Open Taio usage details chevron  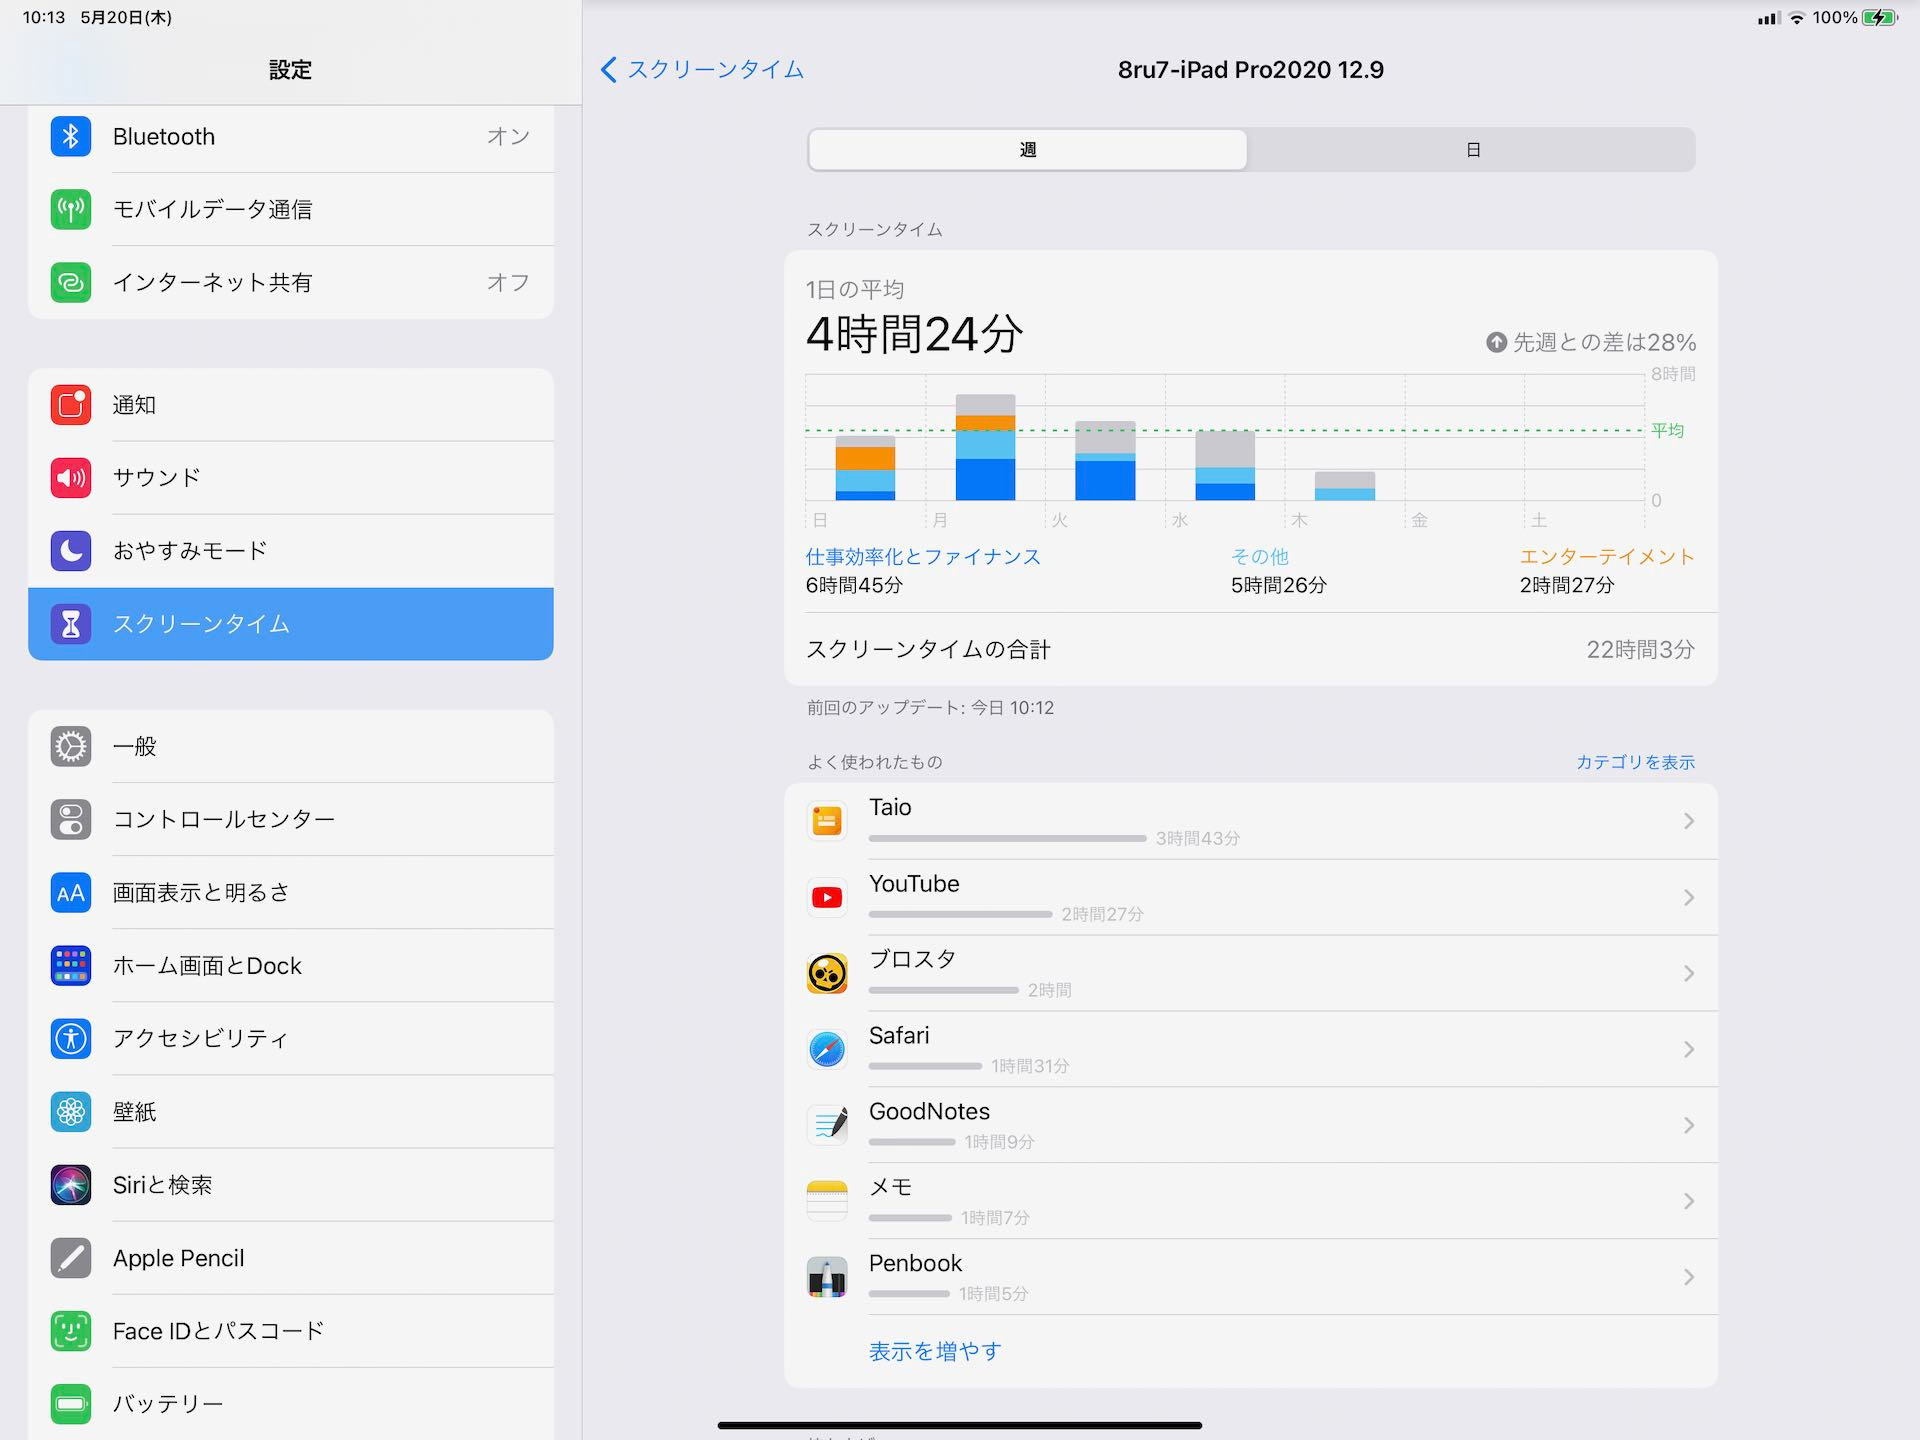[1689, 821]
